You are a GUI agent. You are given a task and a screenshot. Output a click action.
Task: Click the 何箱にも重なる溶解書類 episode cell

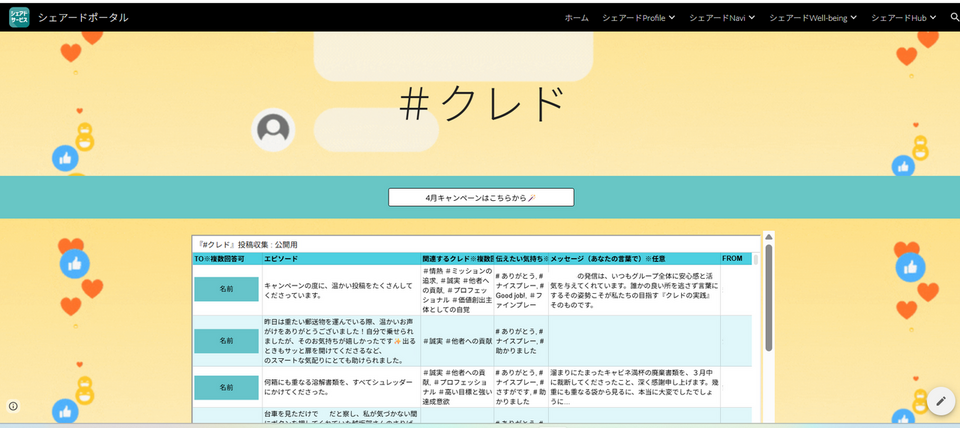(x=342, y=387)
